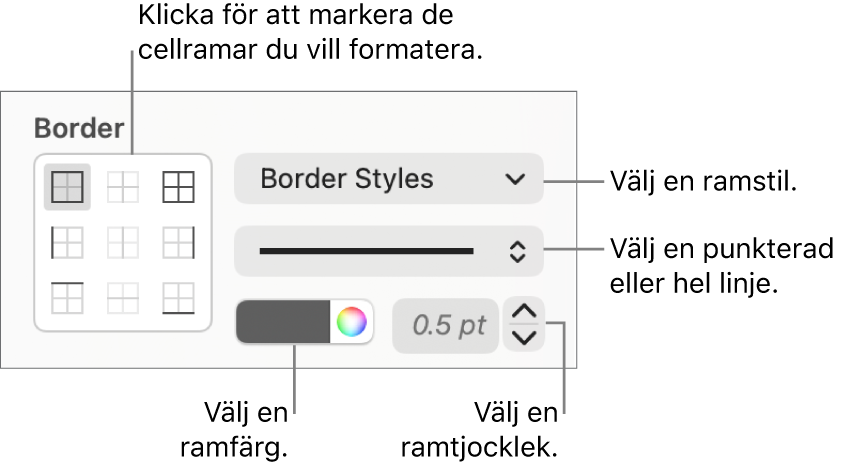Increase border thickness with up arrow
The height and width of the screenshot is (473, 844).
pyautogui.click(x=524, y=312)
